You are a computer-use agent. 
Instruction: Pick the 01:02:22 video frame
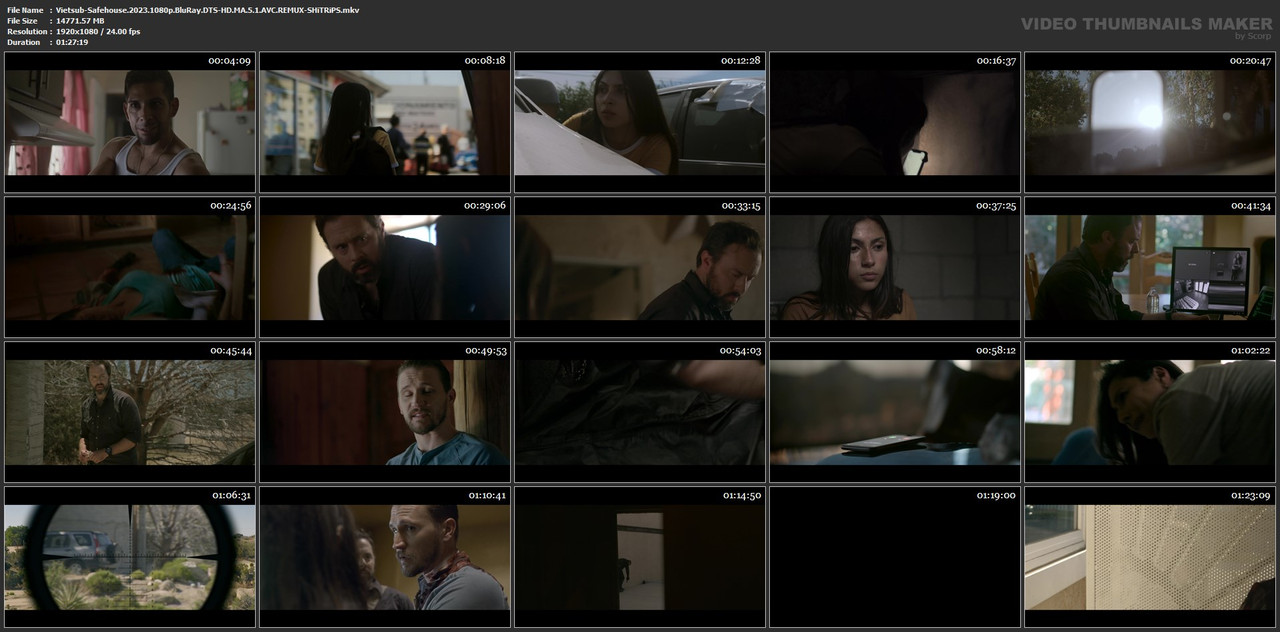tap(1150, 412)
